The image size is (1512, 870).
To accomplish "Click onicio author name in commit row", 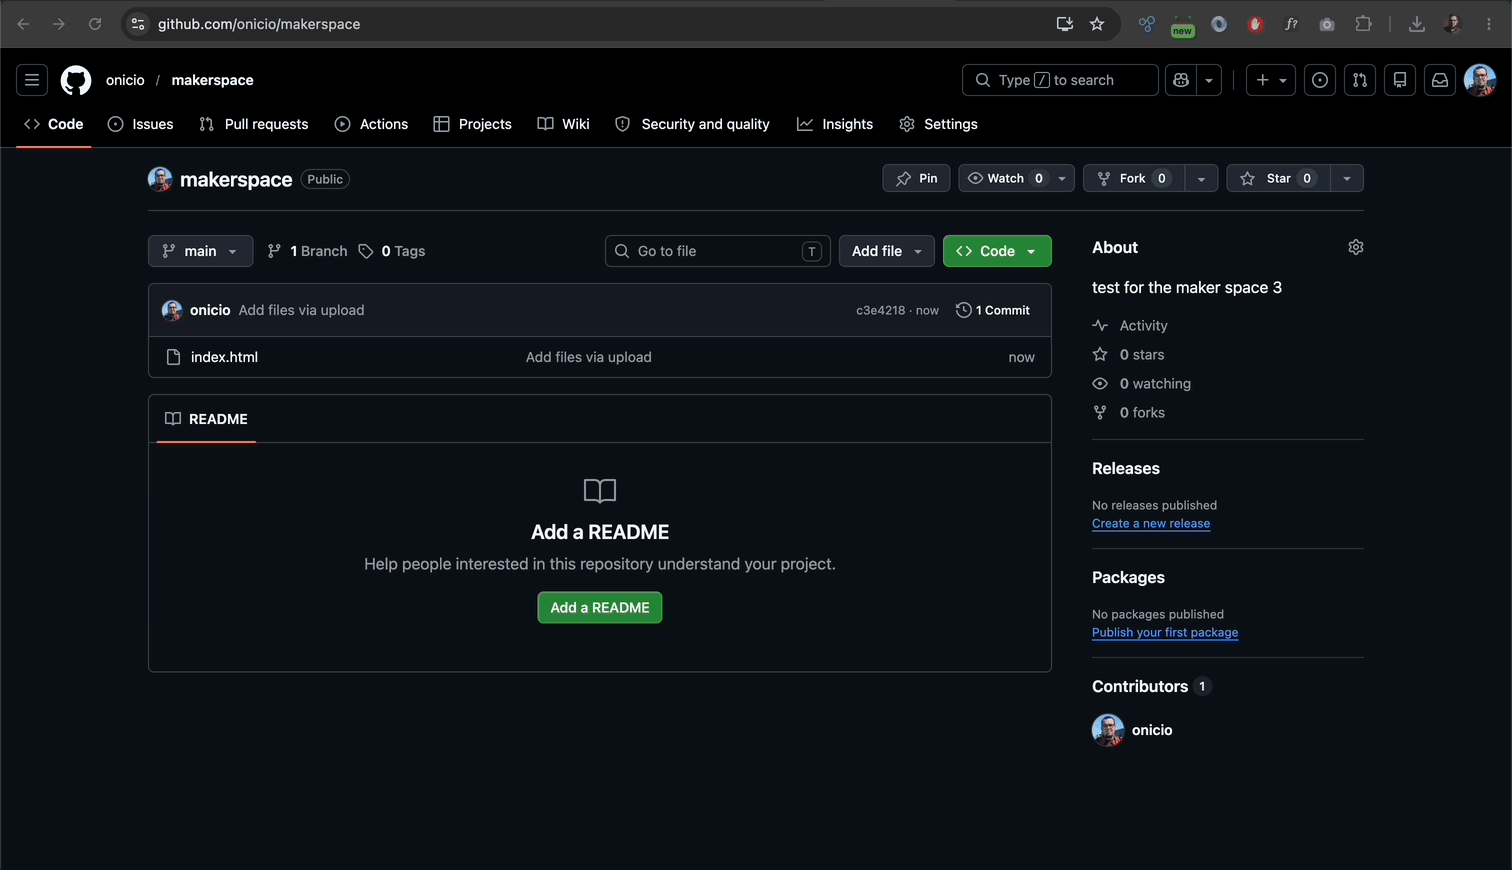I will pyautogui.click(x=210, y=310).
